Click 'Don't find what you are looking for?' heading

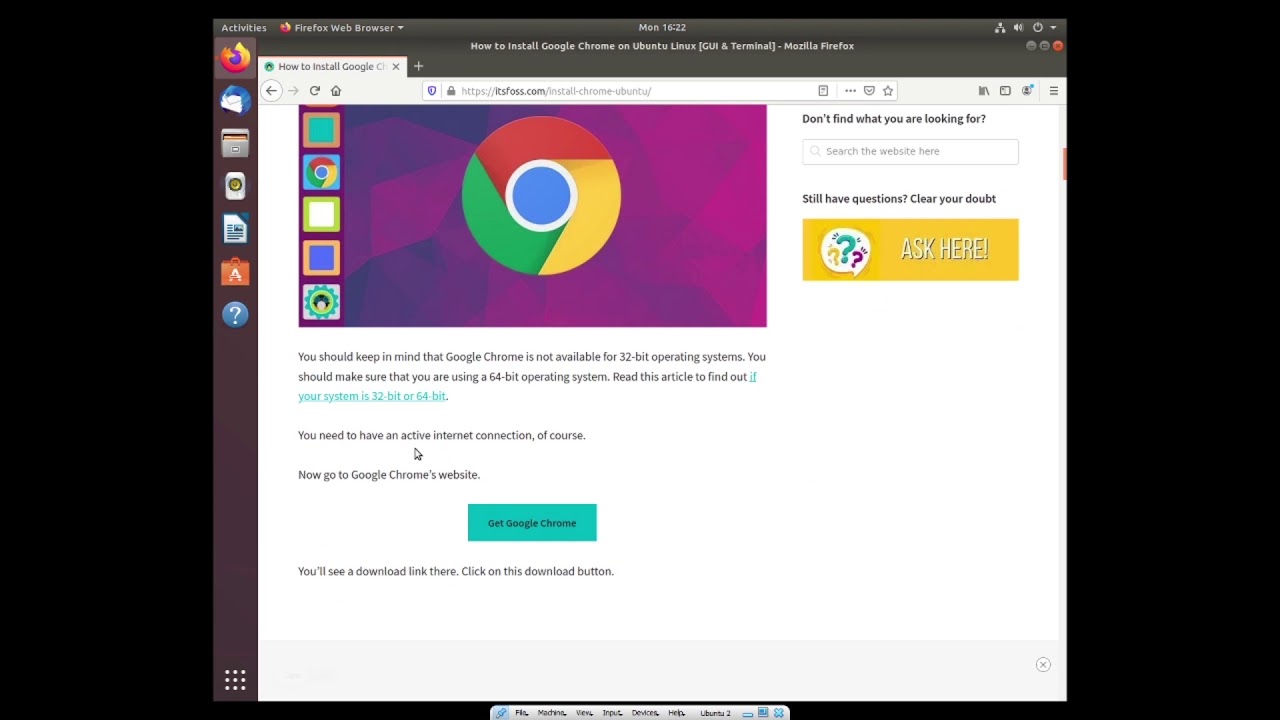[x=894, y=119]
